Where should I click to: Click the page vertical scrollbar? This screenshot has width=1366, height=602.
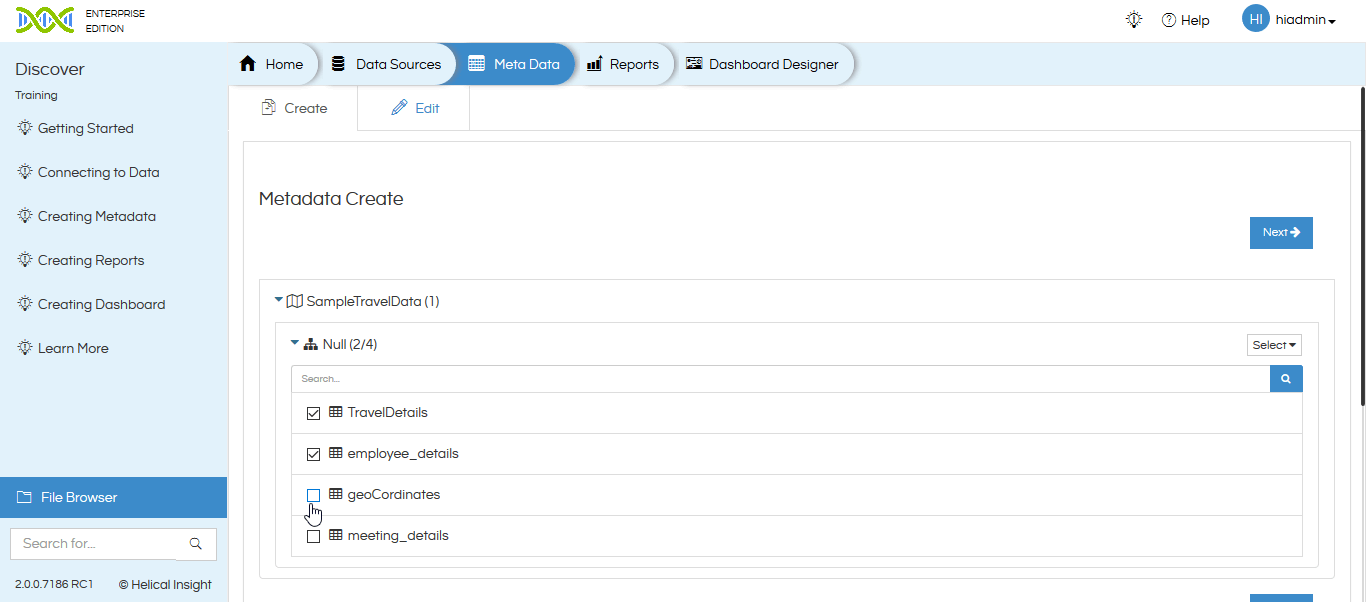[1362, 246]
